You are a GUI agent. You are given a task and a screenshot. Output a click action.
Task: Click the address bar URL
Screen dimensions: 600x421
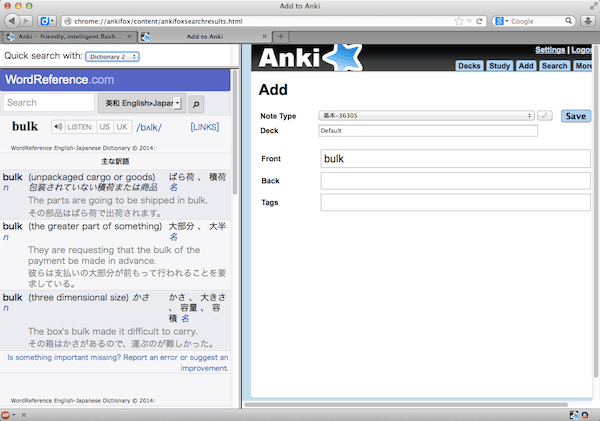(158, 21)
